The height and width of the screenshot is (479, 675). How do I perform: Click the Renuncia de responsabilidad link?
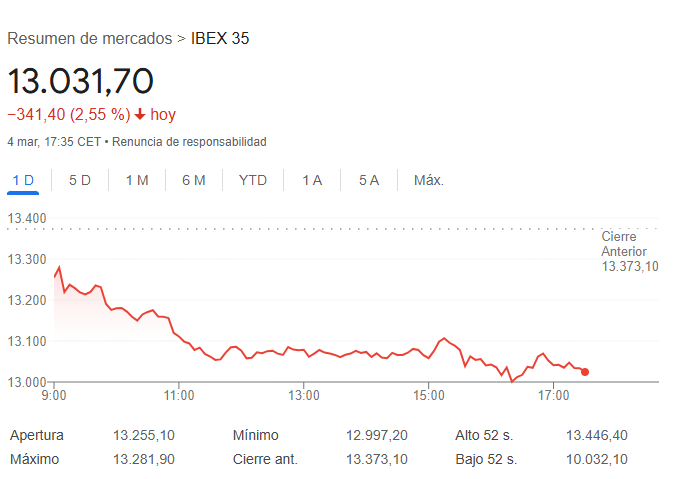(189, 142)
